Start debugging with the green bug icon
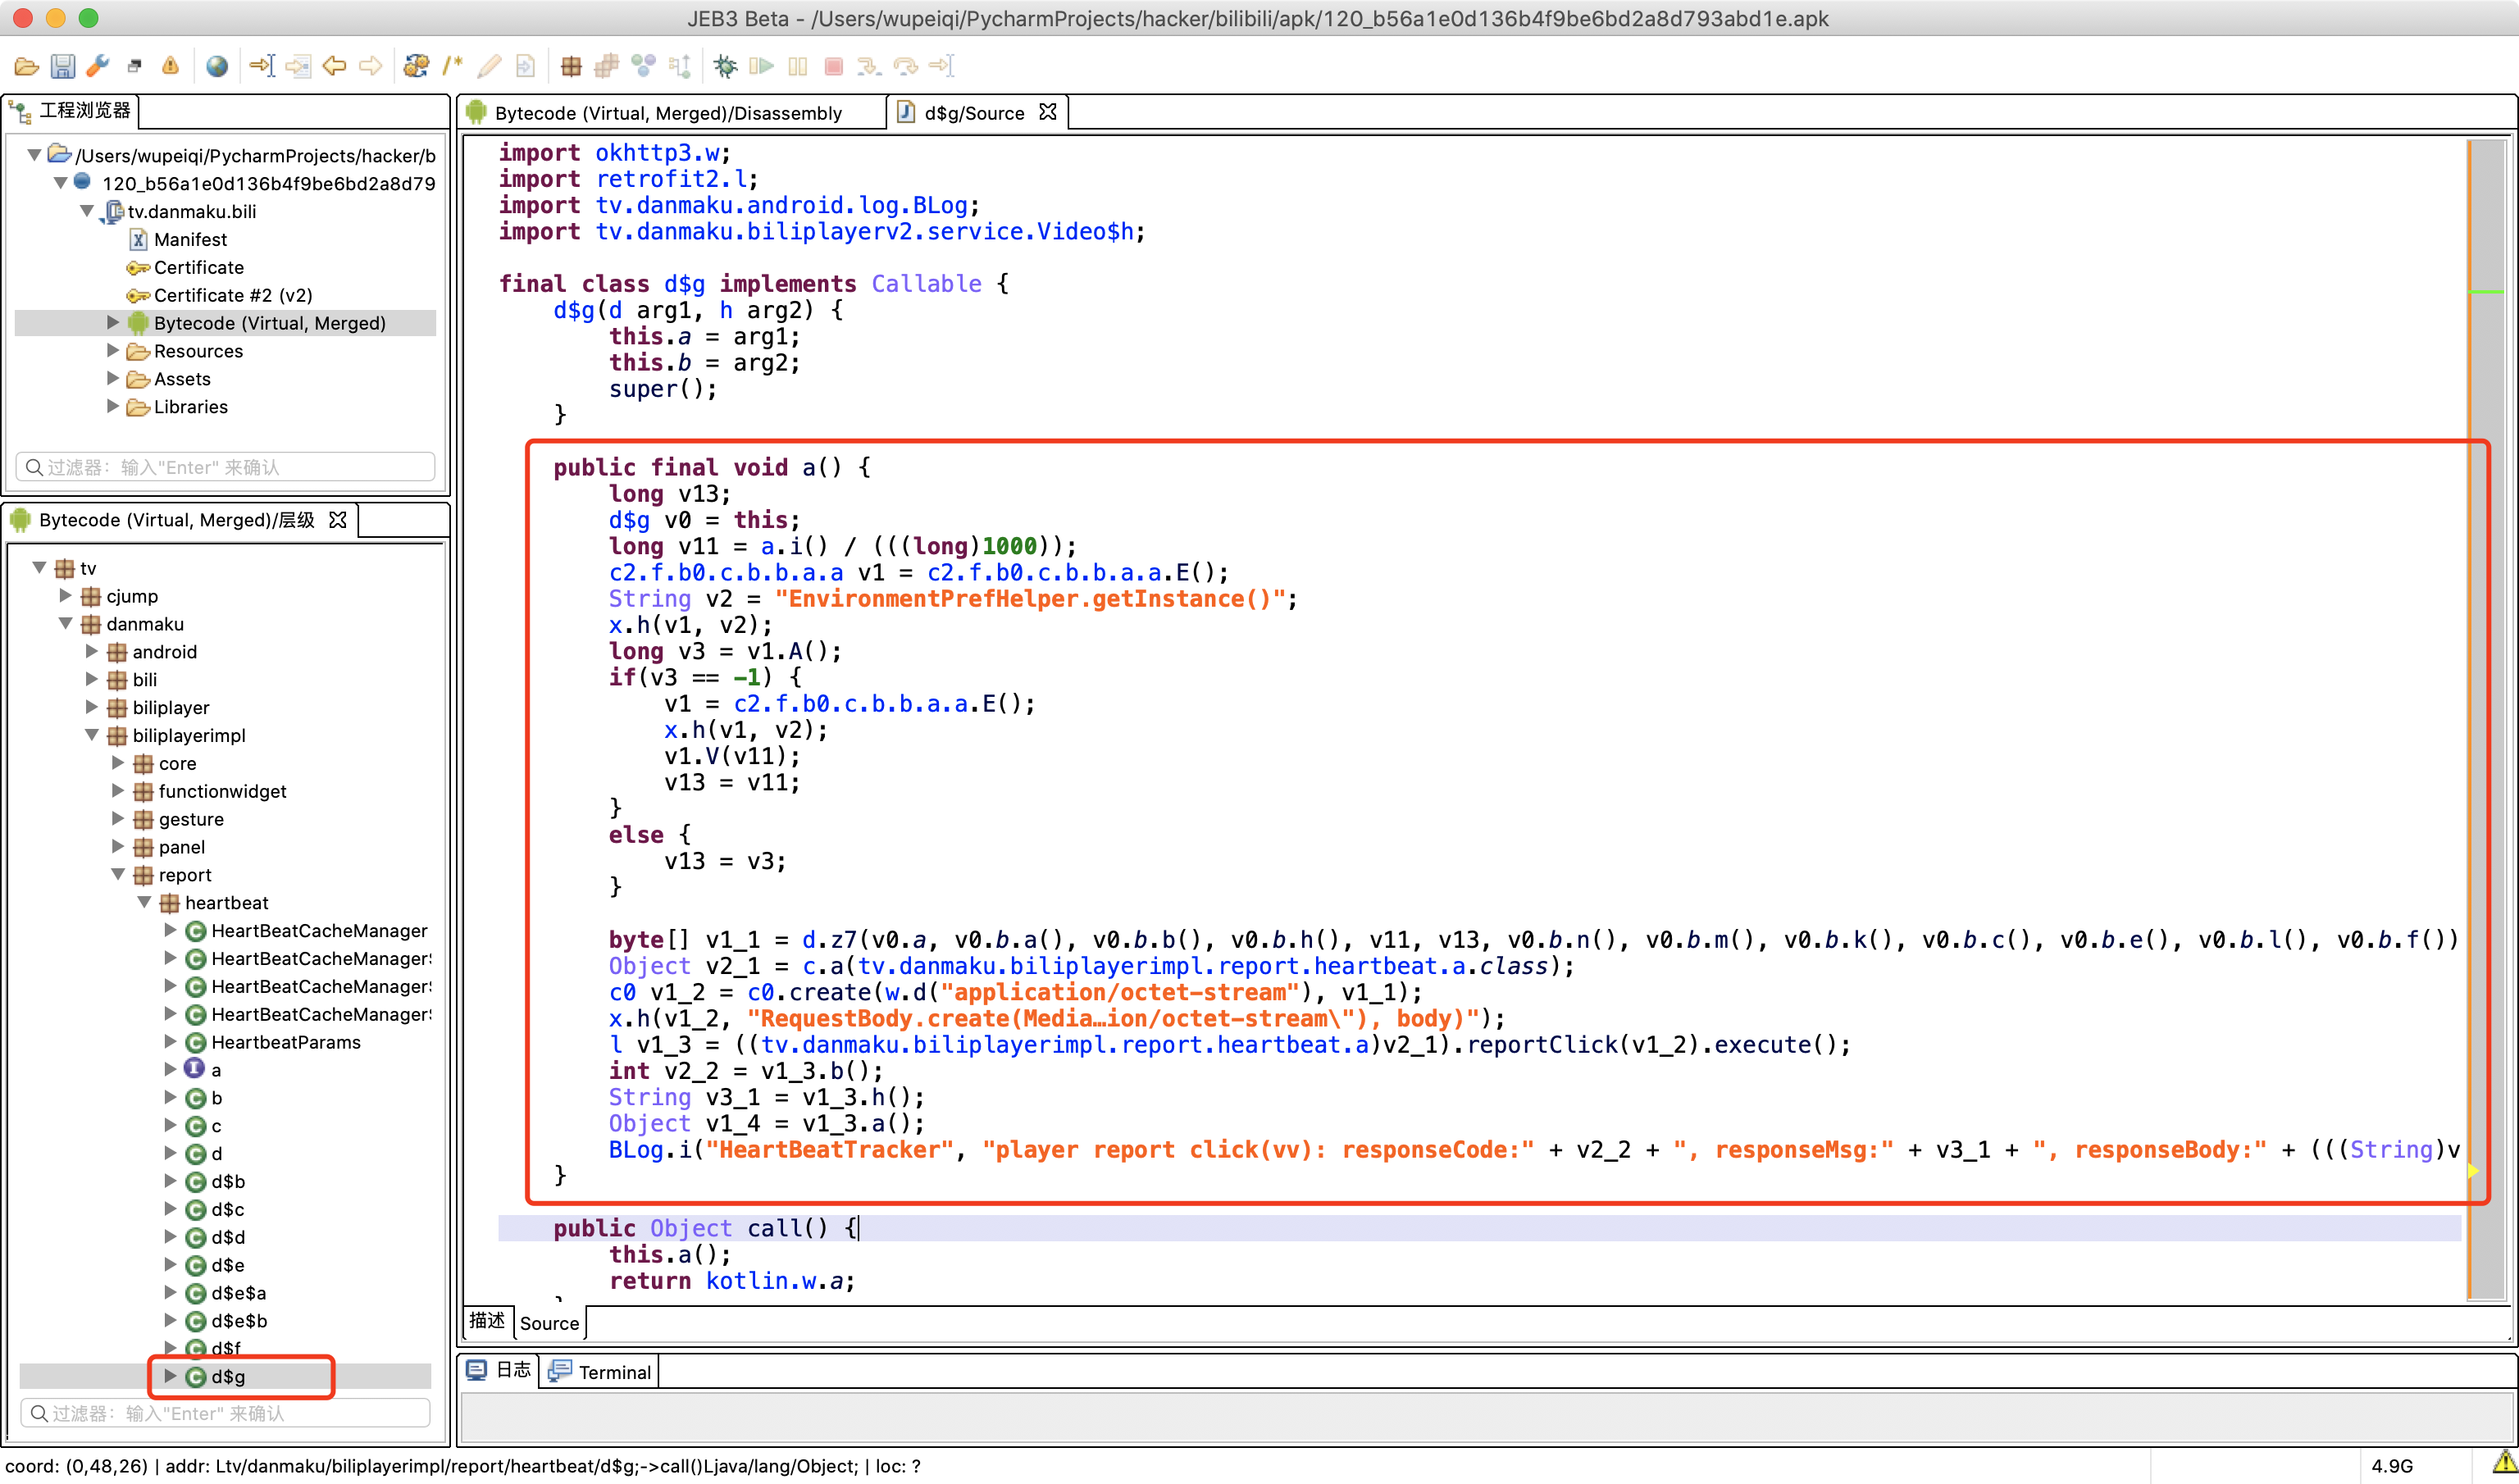This screenshot has width=2519, height=1484. 725,66
